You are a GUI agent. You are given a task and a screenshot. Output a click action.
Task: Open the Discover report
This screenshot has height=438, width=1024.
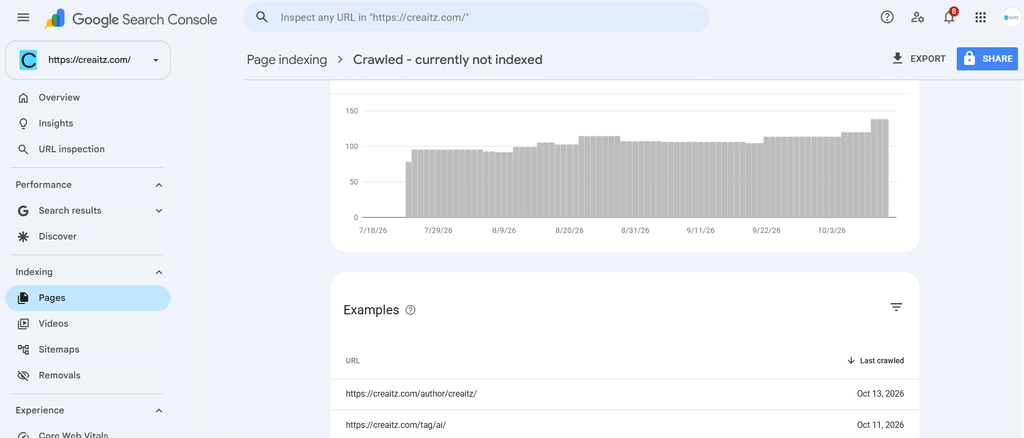click(57, 236)
